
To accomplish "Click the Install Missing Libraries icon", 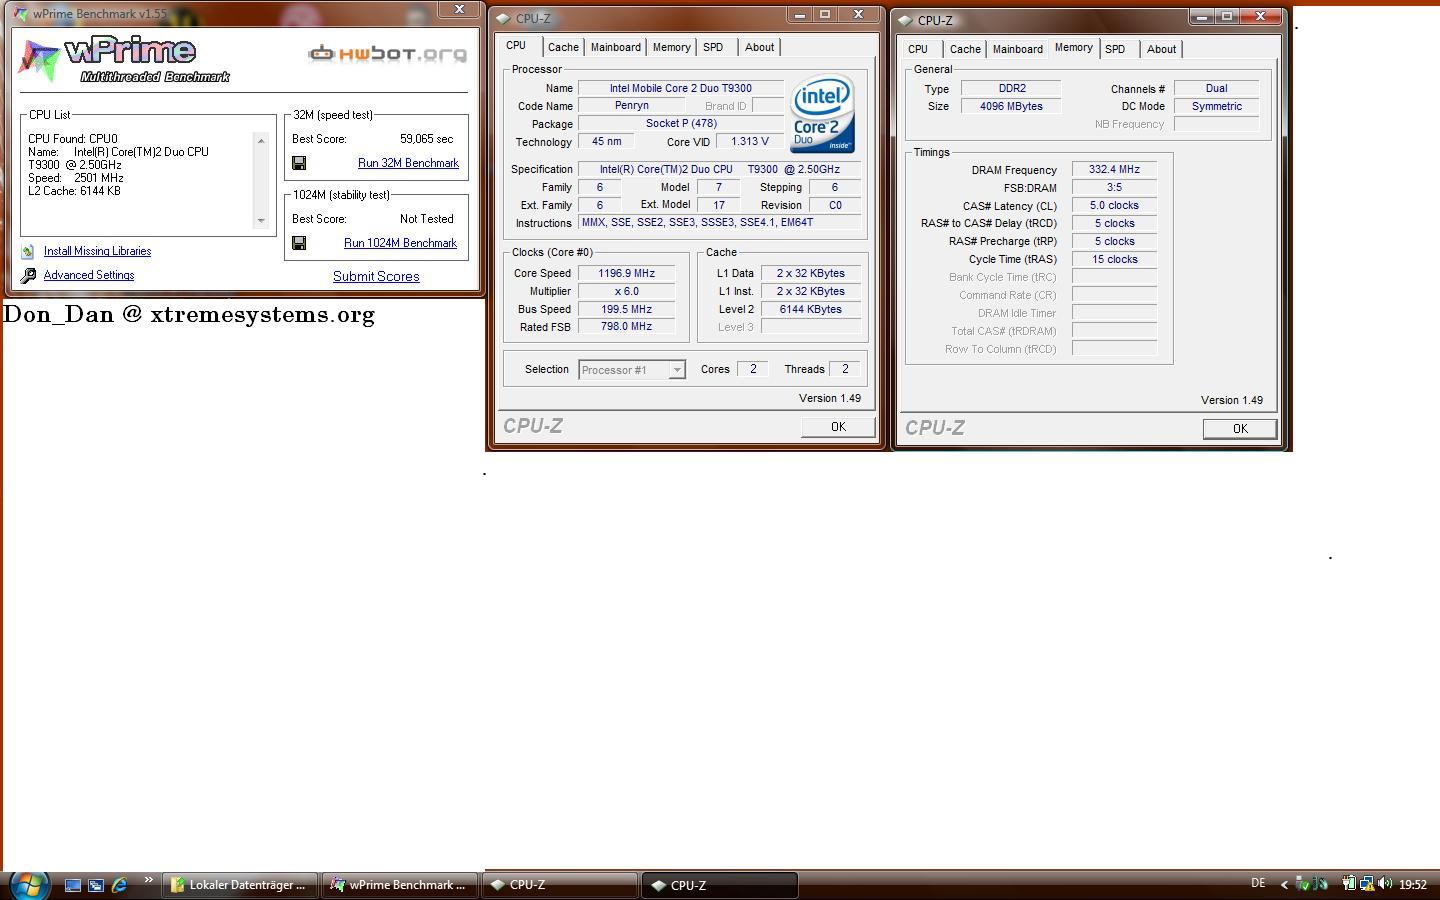I will click(x=28, y=251).
